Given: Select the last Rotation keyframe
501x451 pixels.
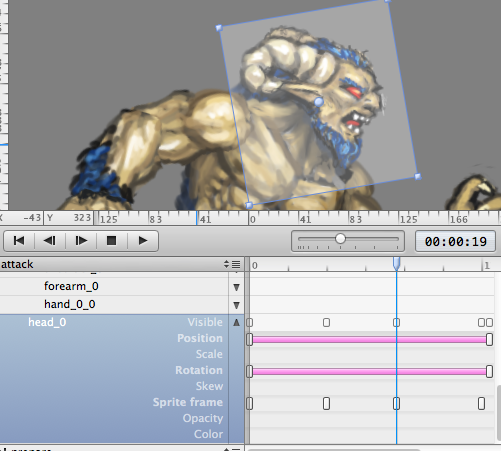Looking at the screenshot, I should tap(489, 372).
